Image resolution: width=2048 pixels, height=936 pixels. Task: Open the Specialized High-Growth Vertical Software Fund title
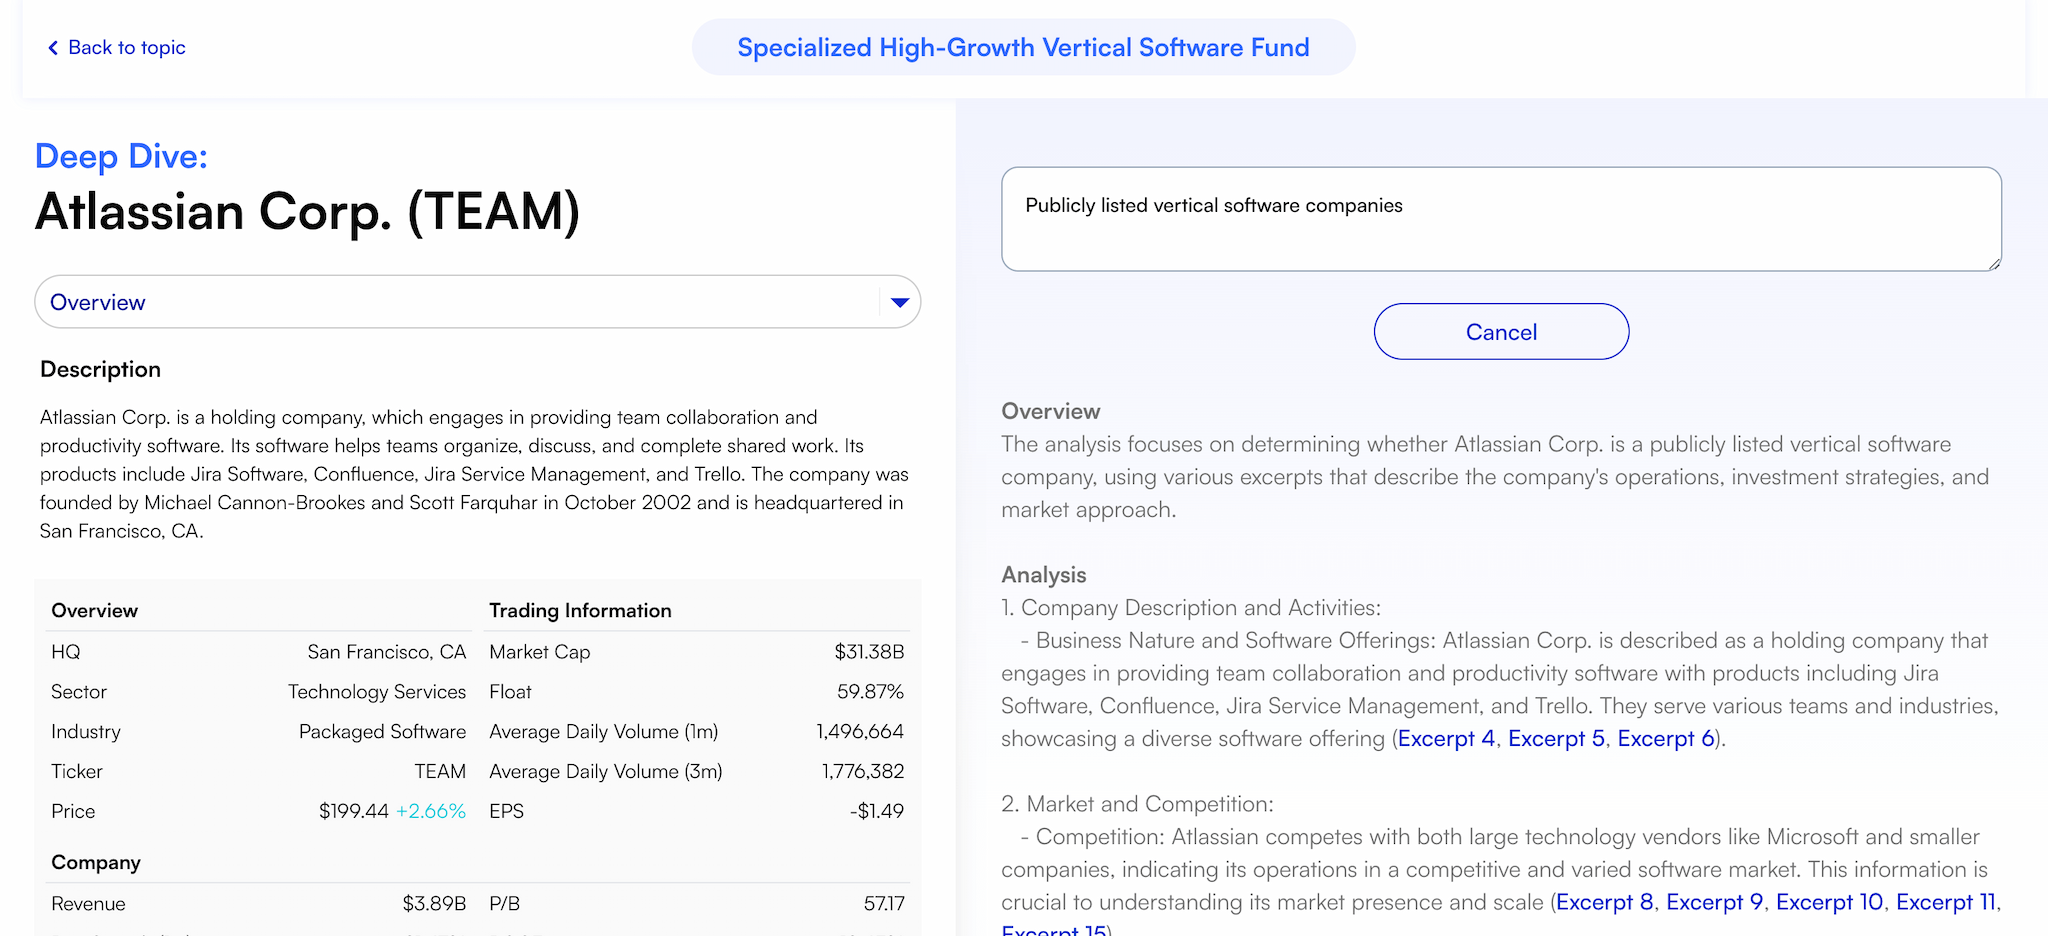click(x=1023, y=48)
